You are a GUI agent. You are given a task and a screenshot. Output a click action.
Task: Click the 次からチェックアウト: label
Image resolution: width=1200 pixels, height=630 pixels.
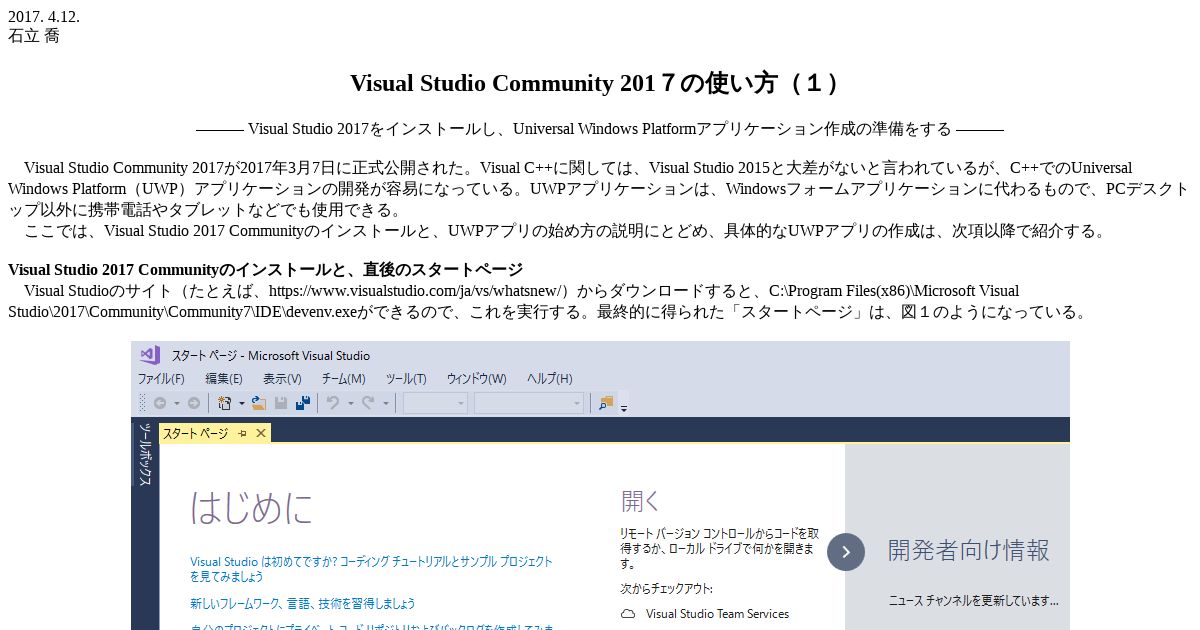[666, 589]
